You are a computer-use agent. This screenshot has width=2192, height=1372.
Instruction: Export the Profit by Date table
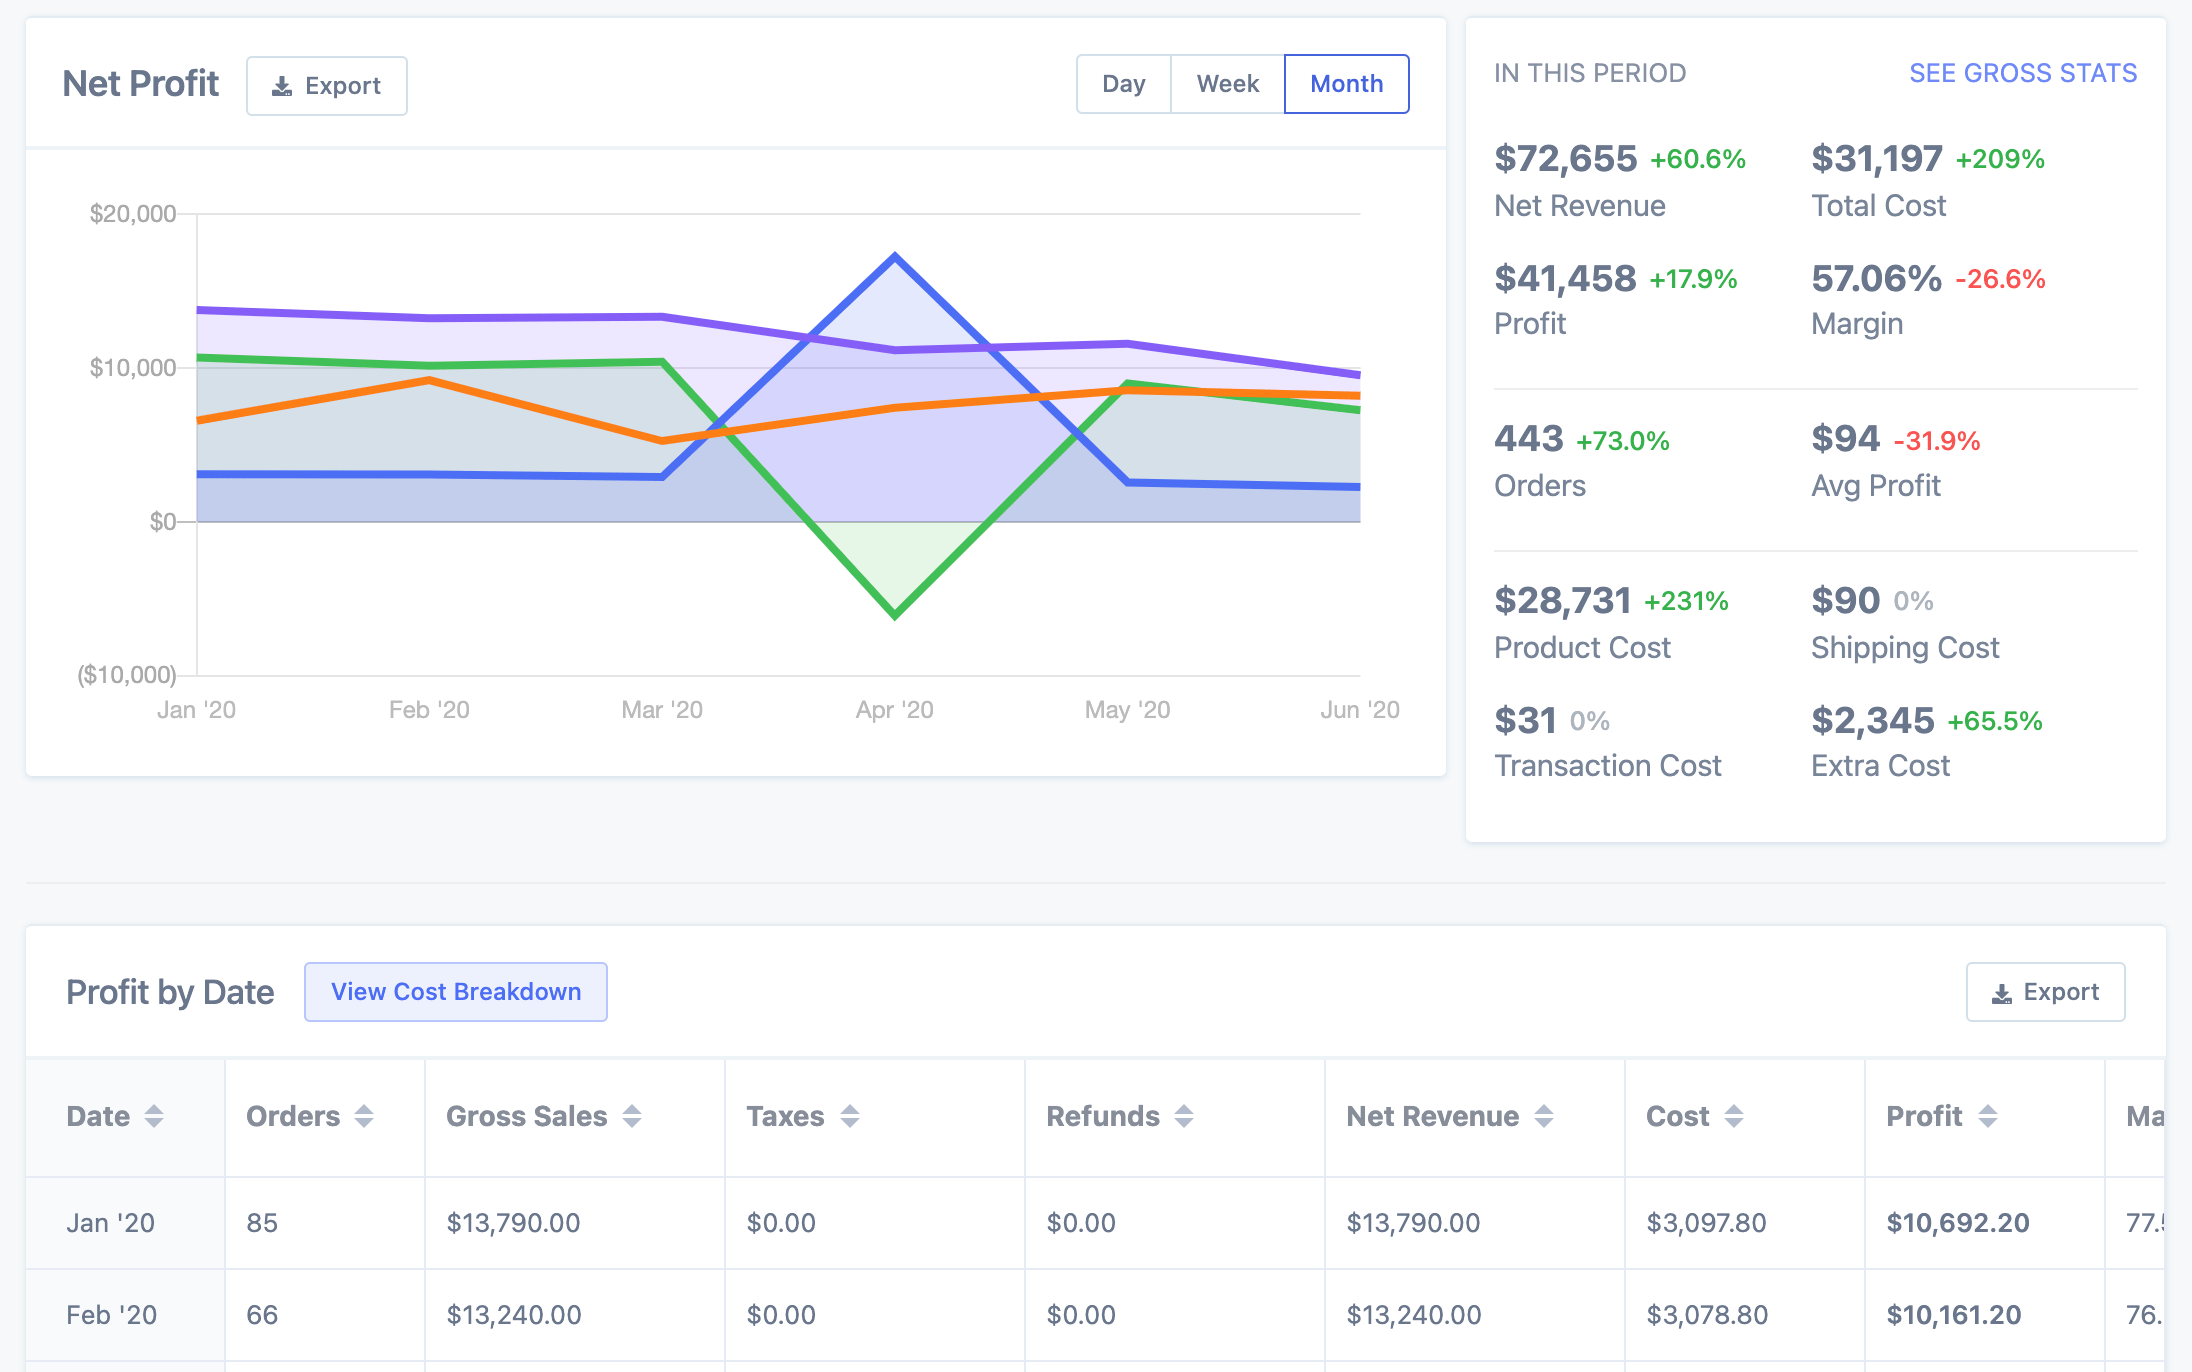(2045, 992)
